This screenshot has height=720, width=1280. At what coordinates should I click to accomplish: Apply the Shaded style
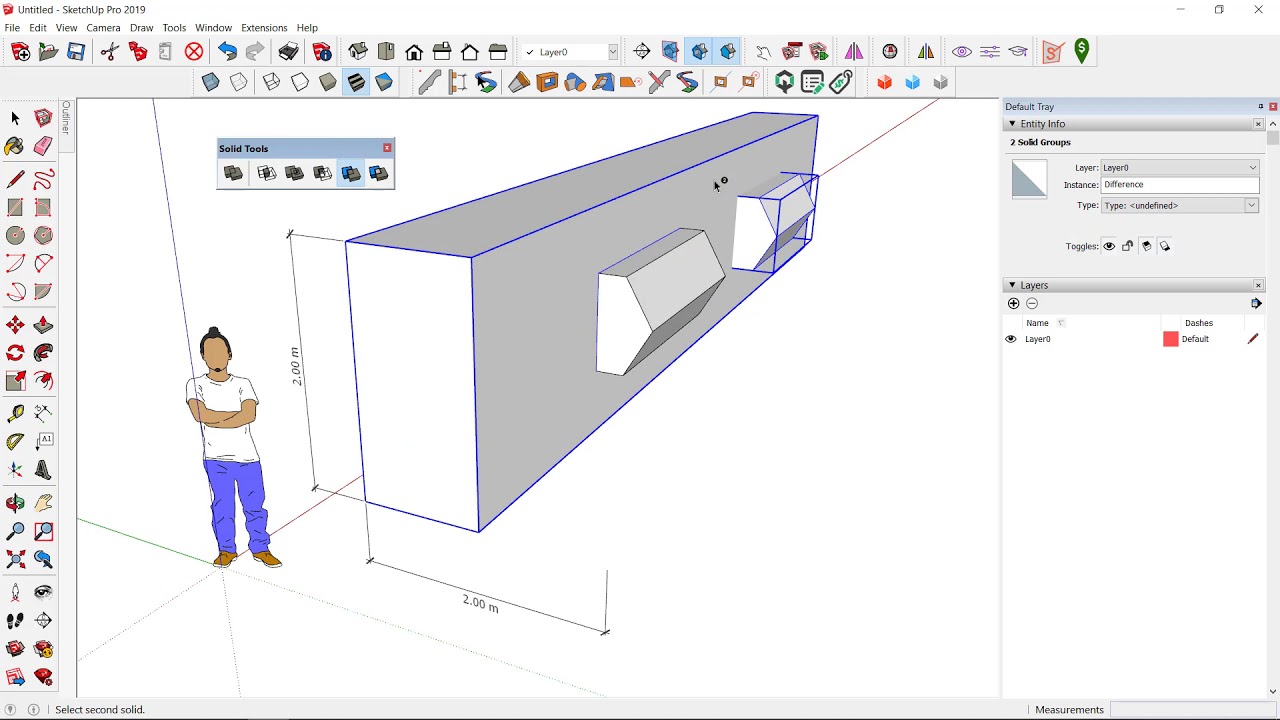click(328, 83)
